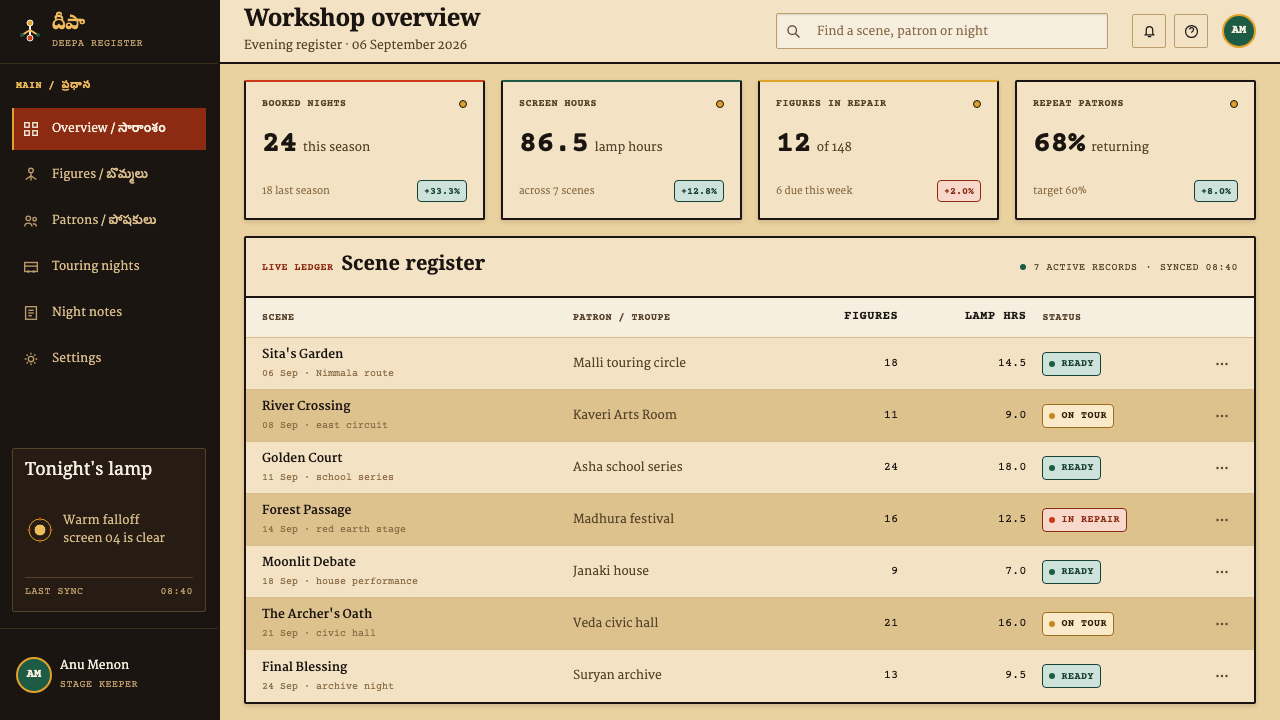Click the Repeat Patrons card
1280x720 pixels.
click(x=1136, y=150)
